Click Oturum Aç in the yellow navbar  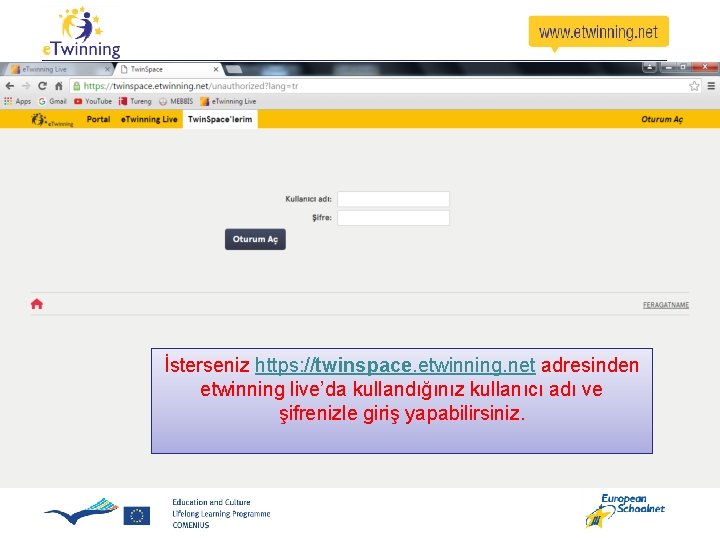(x=662, y=119)
